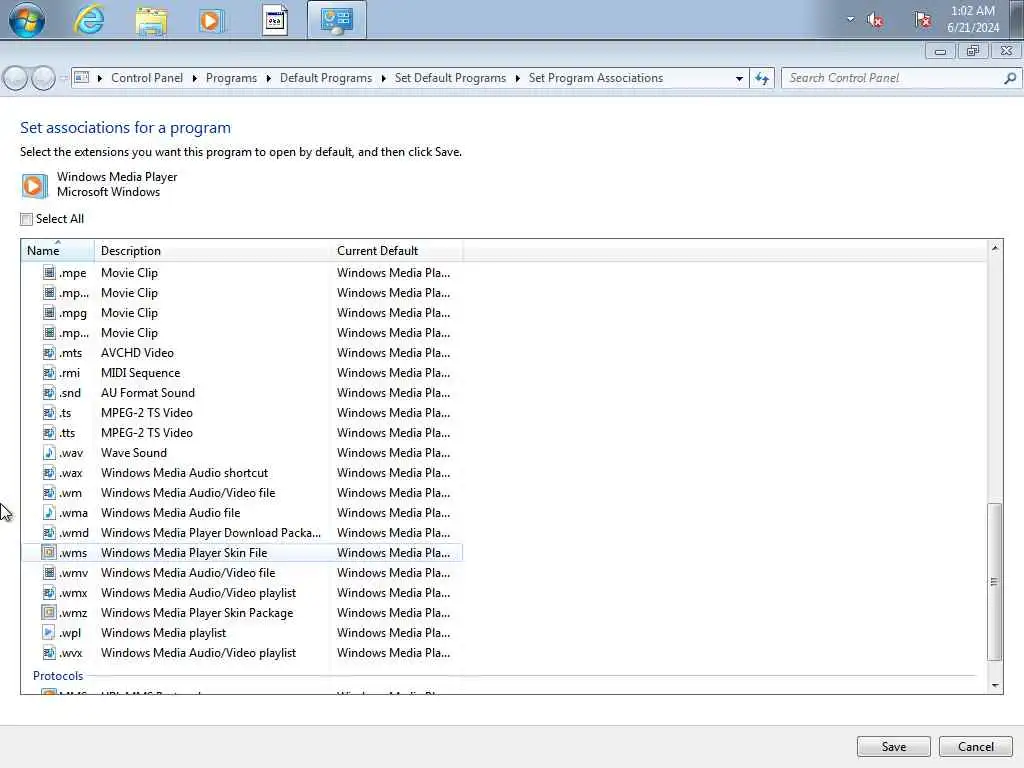Select the .rmi file type icon
This screenshot has height=768, width=1024.
click(49, 372)
